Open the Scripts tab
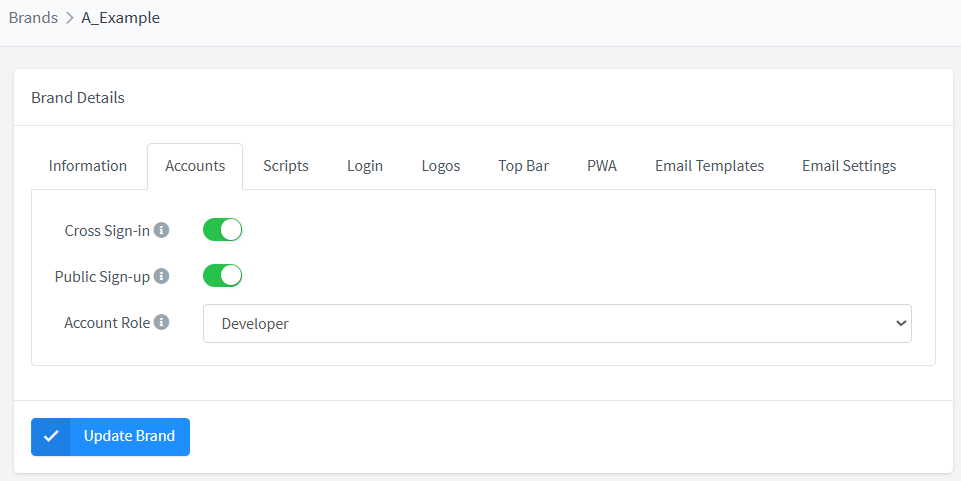 [286, 166]
